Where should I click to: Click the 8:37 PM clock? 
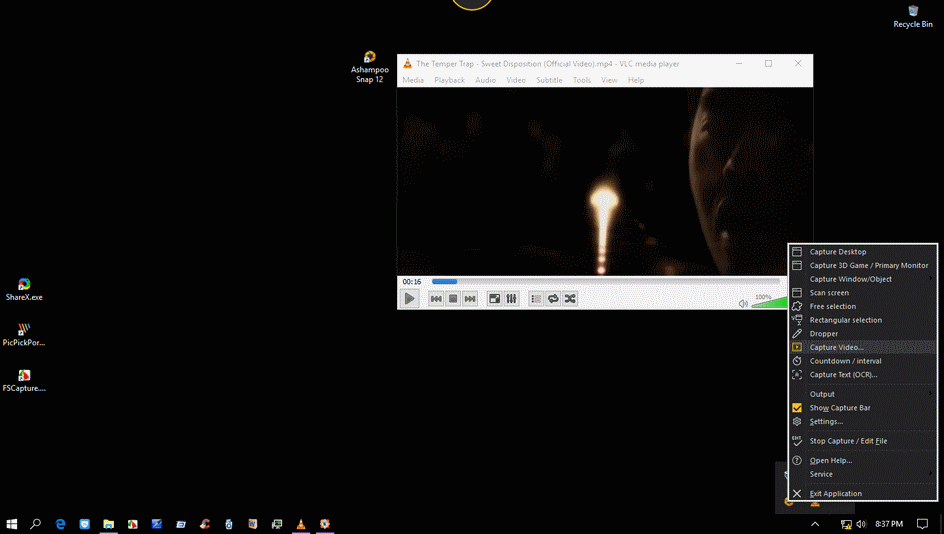coord(889,524)
